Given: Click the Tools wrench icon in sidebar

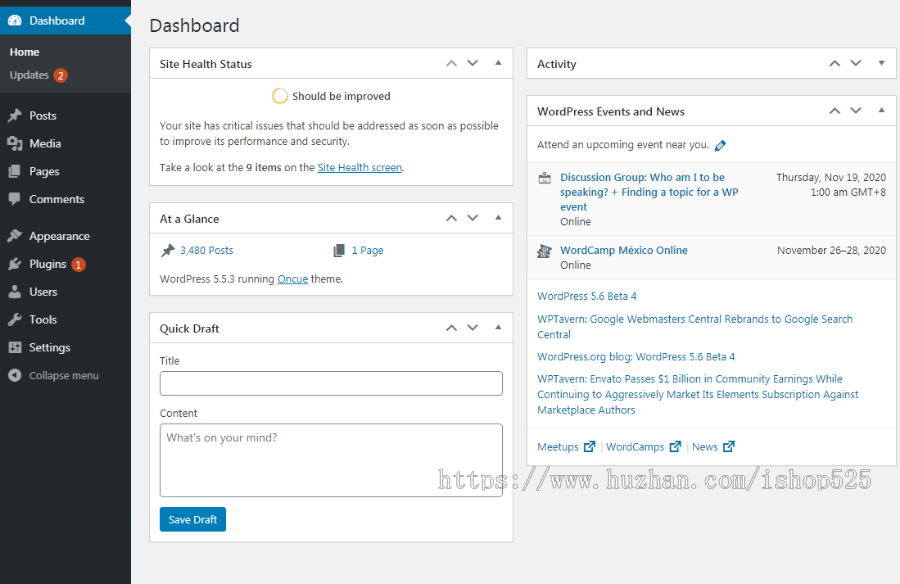Looking at the screenshot, I should pyautogui.click(x=15, y=319).
